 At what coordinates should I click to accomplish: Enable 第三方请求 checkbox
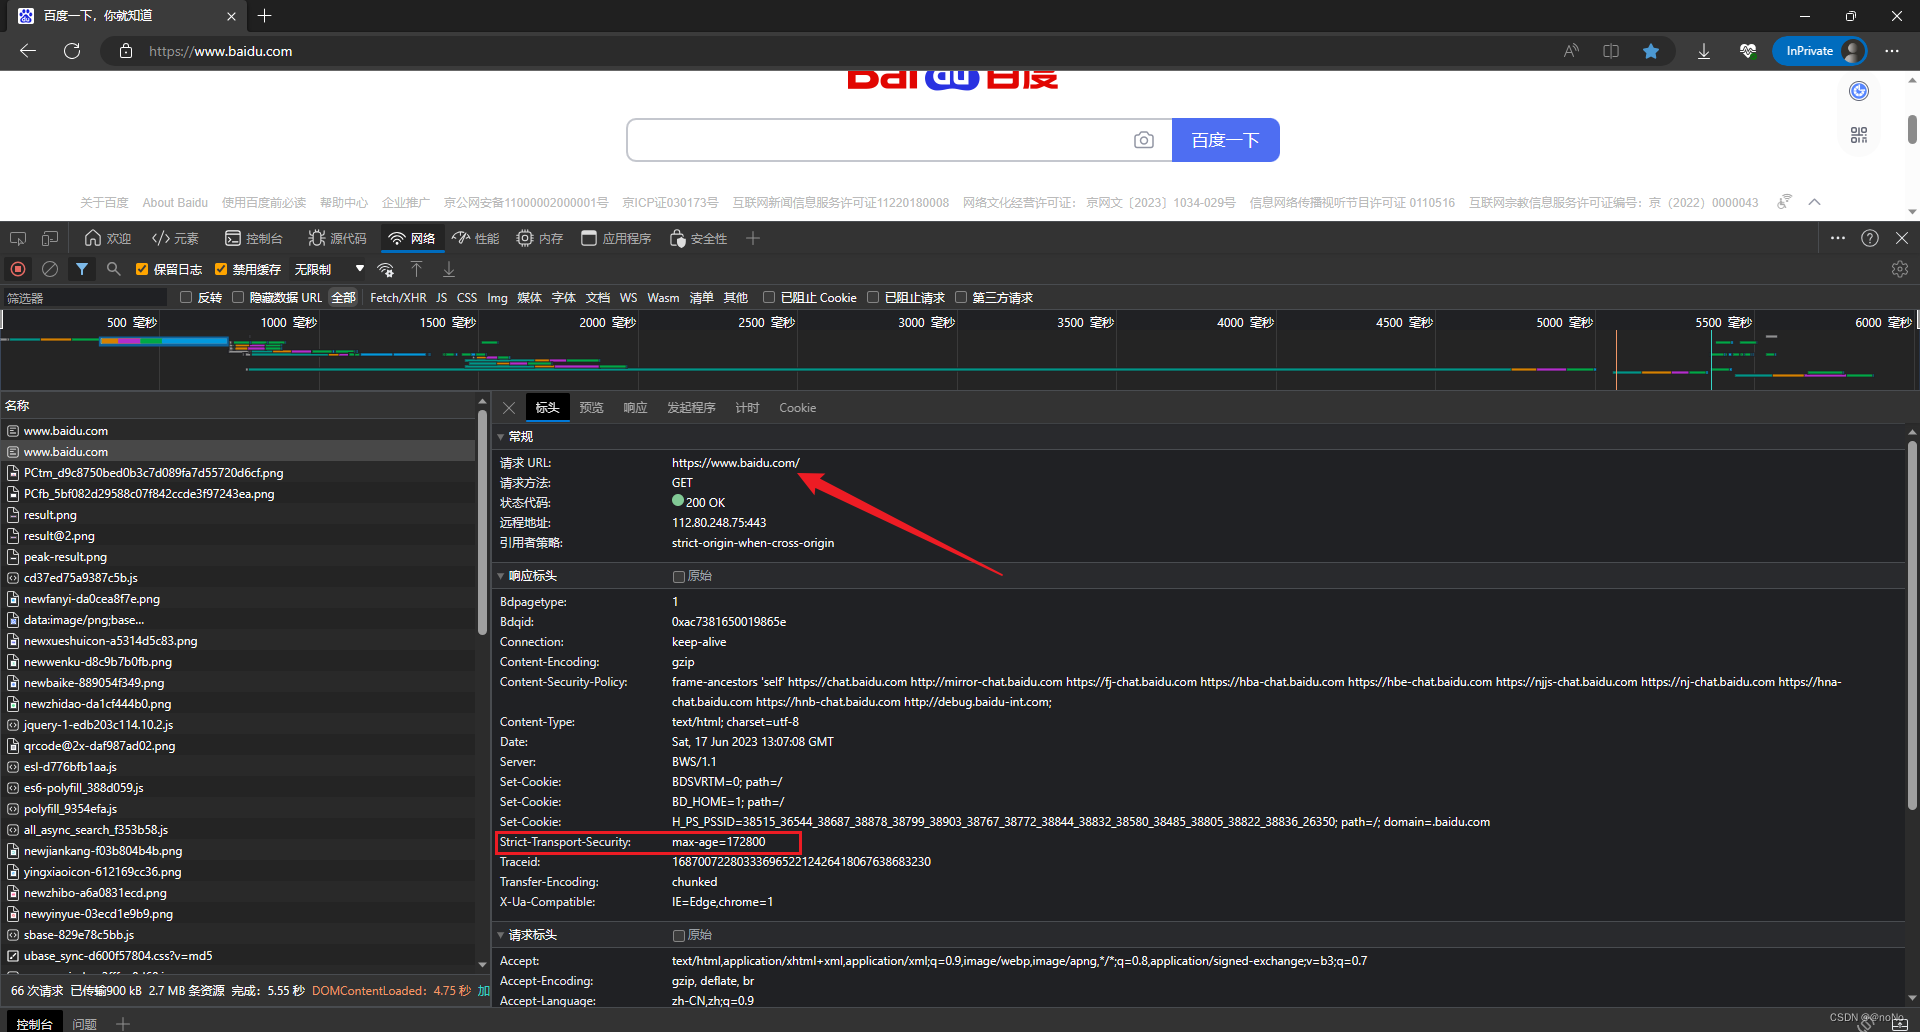coord(961,297)
